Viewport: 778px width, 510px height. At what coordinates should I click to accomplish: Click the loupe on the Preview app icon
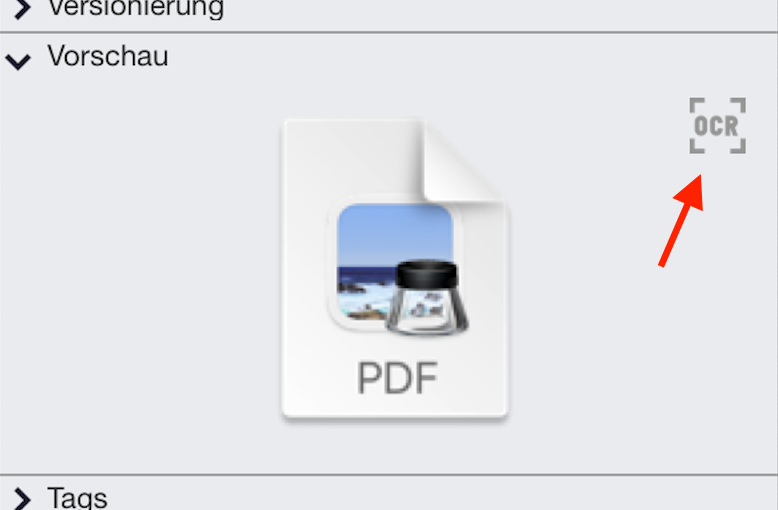428,297
